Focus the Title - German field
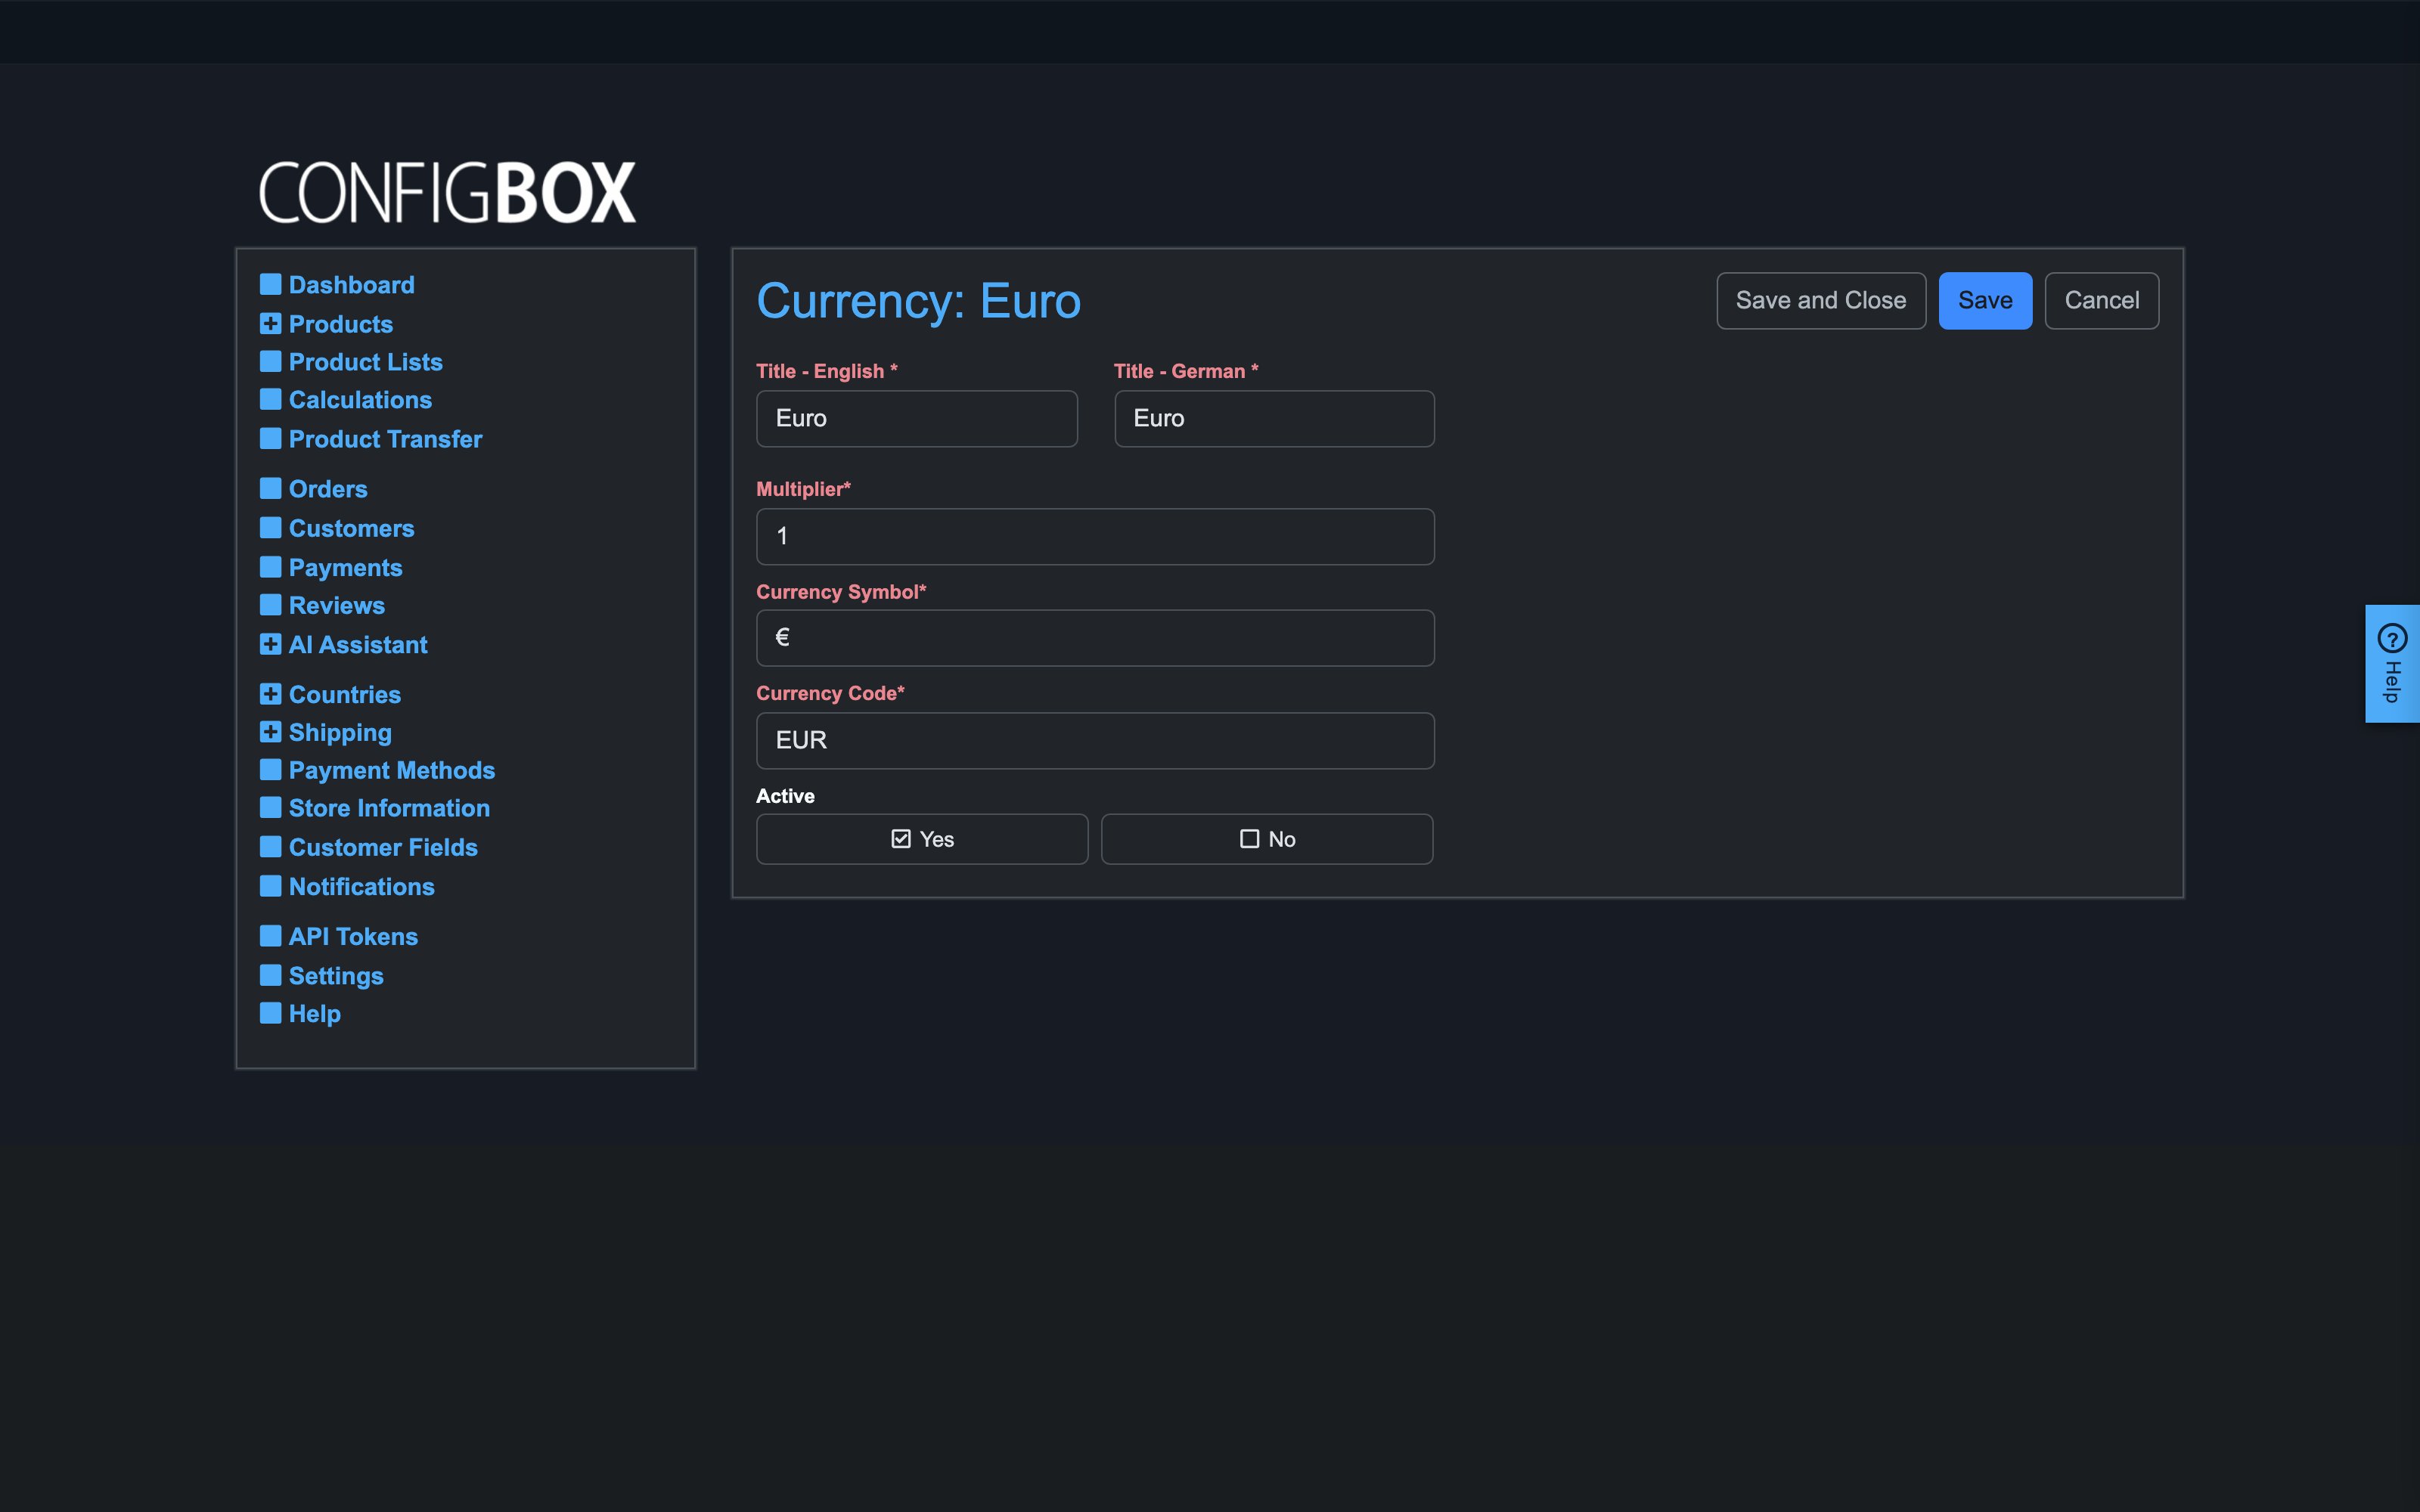 (1274, 419)
